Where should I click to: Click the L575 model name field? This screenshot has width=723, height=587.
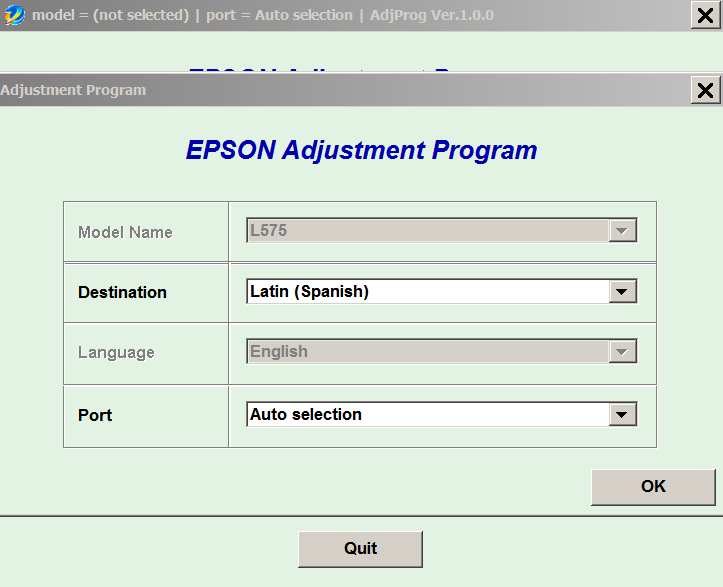point(442,231)
